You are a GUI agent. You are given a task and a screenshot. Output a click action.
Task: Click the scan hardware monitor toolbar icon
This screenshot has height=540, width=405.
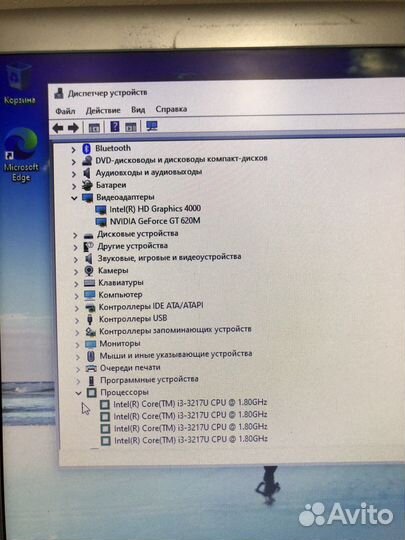click(x=152, y=126)
